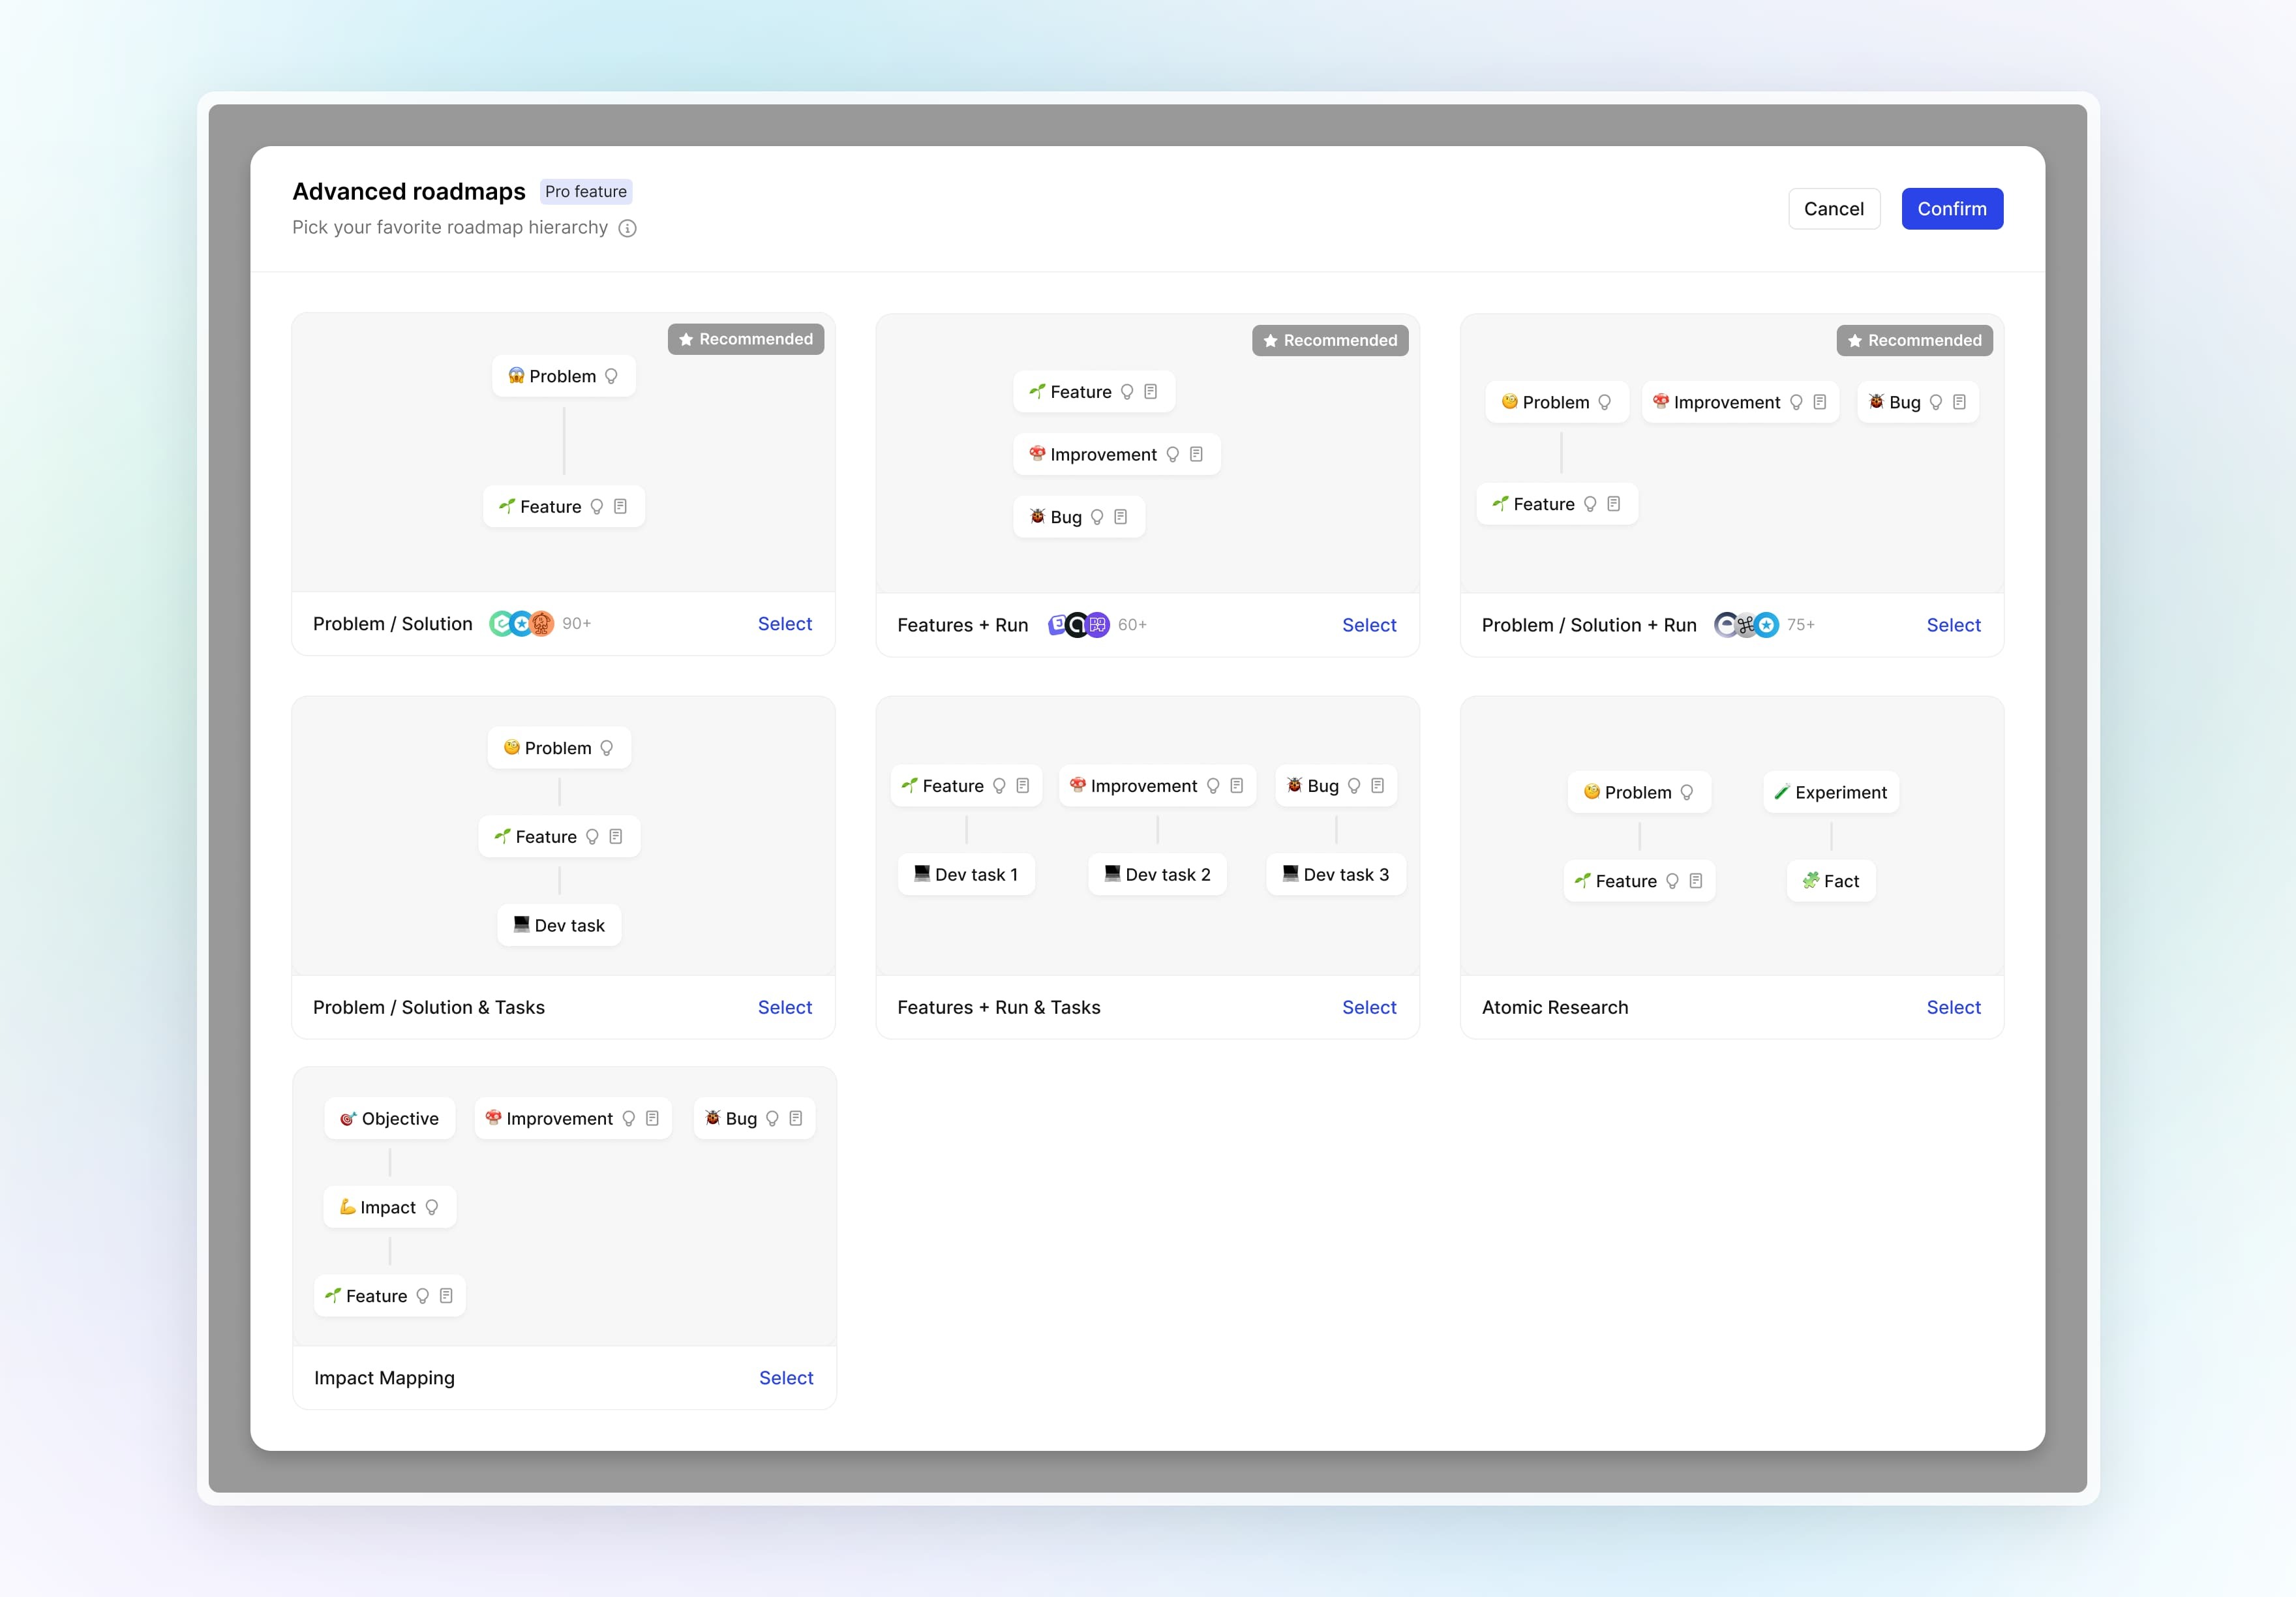The width and height of the screenshot is (2296, 1597).
Task: Click user avatars next to Problem / Solution title
Action: 521,624
